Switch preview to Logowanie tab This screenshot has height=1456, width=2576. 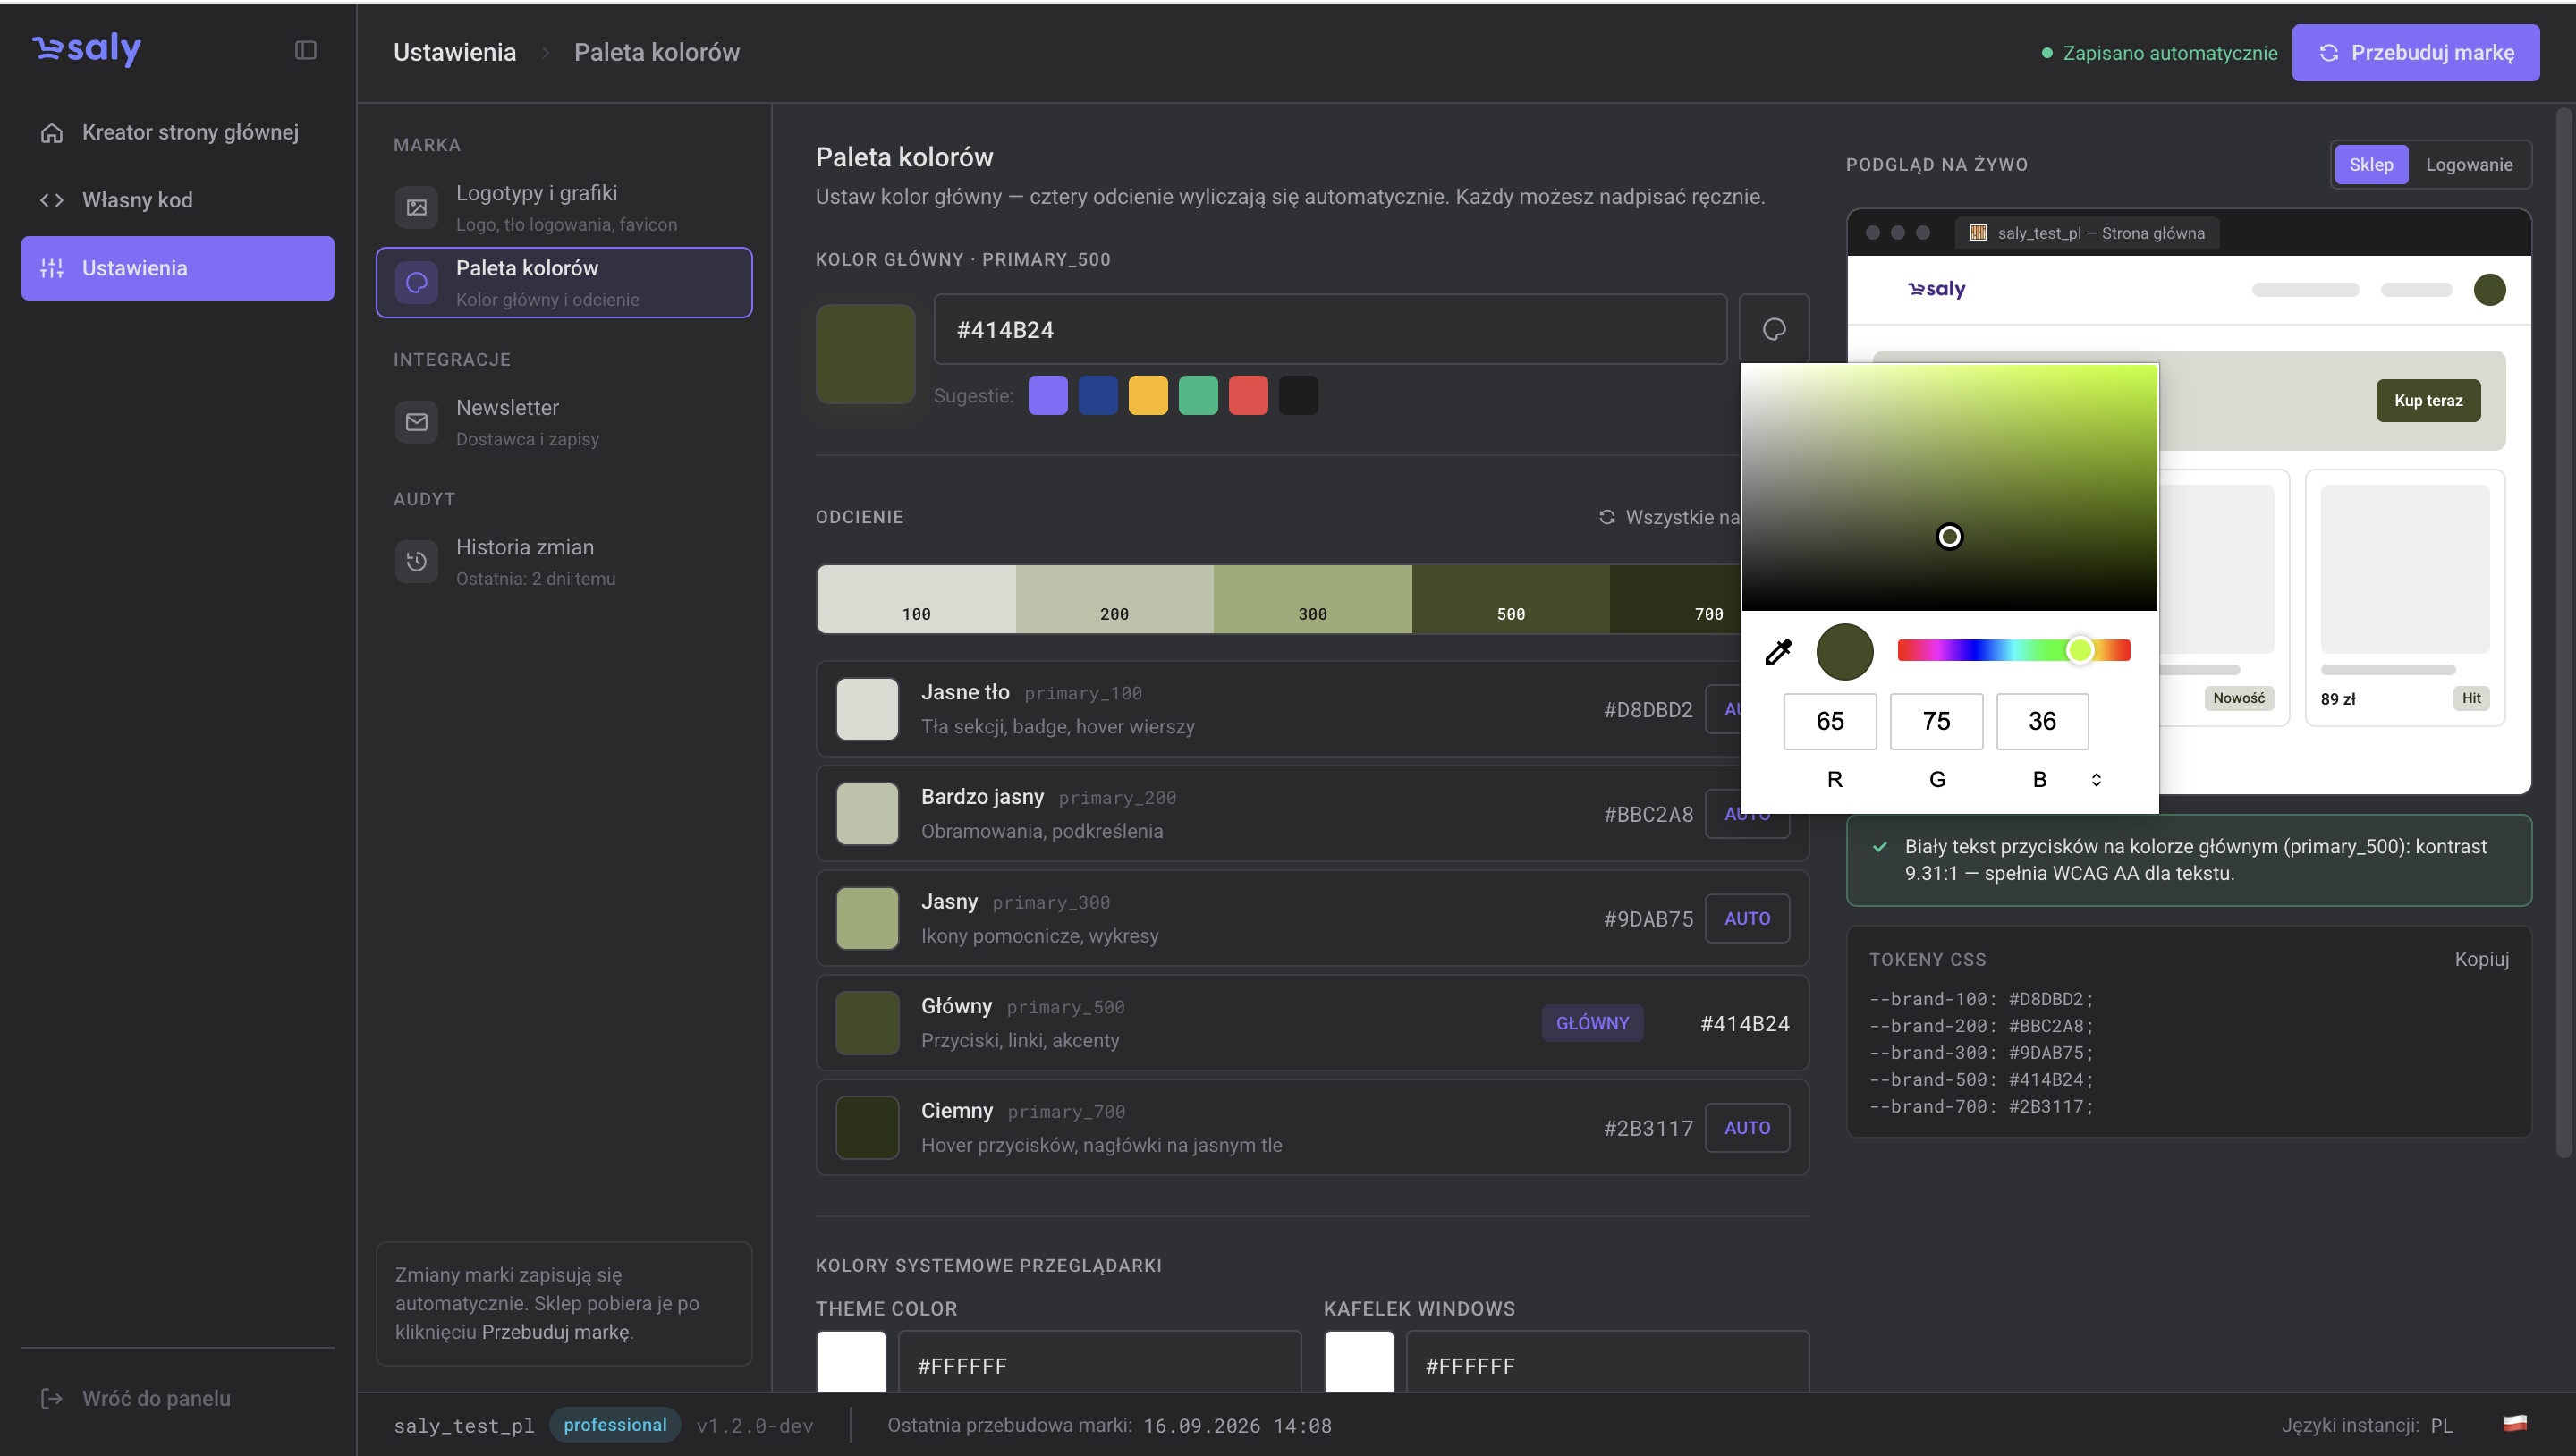click(2468, 164)
